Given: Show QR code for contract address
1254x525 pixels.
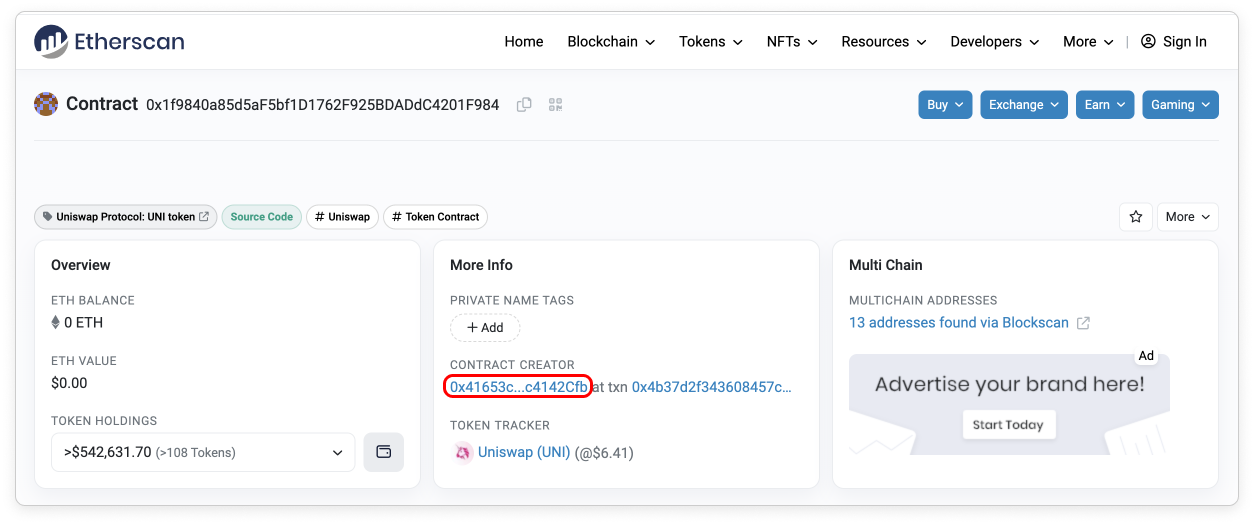Looking at the screenshot, I should pyautogui.click(x=556, y=105).
